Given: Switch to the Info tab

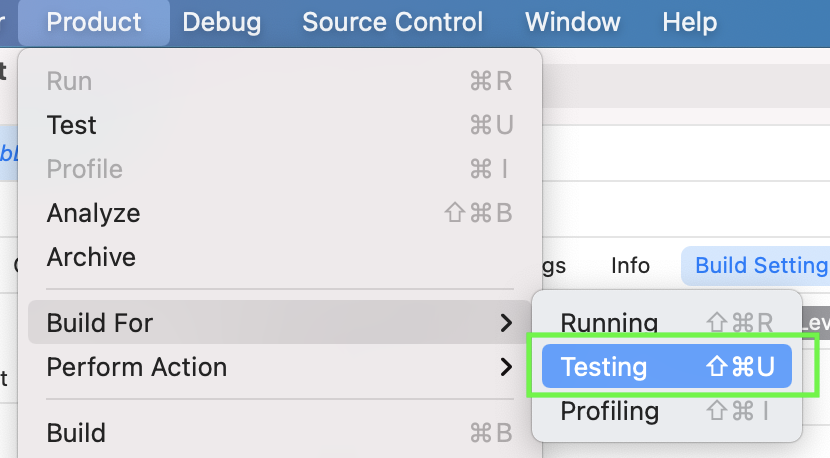Looking at the screenshot, I should click(x=630, y=266).
